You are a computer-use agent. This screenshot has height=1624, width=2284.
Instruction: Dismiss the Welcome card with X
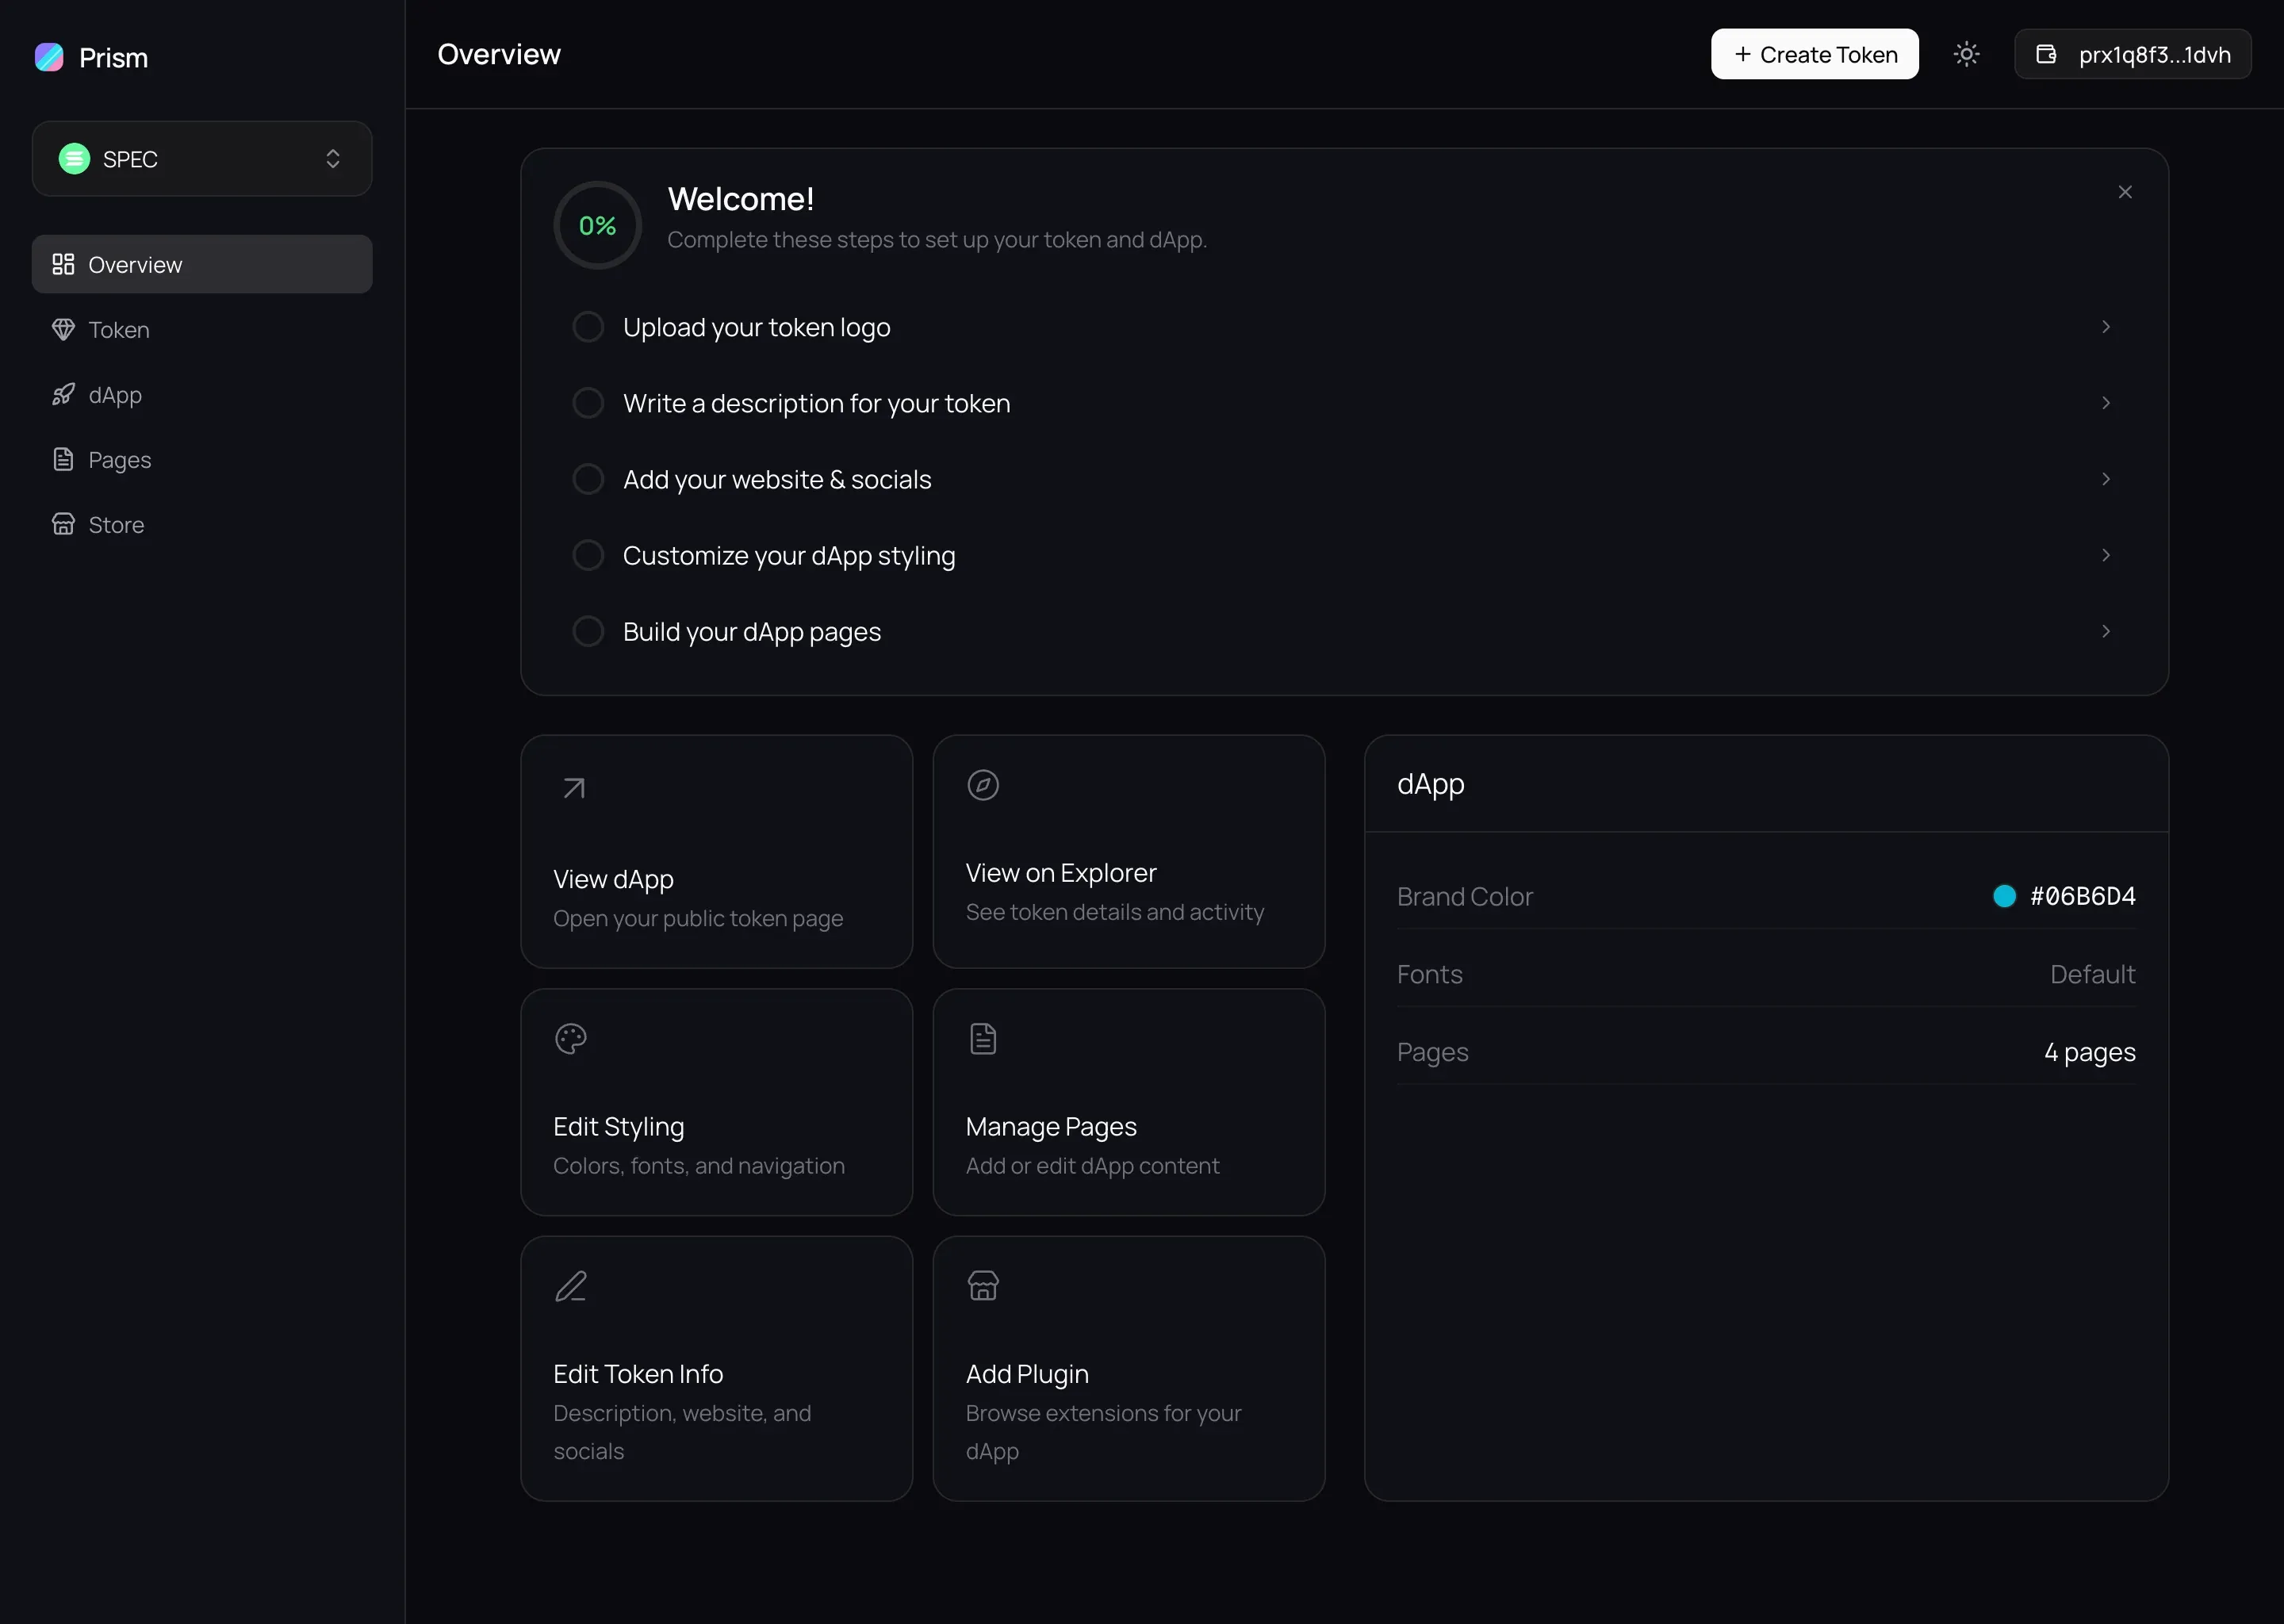[x=2125, y=192]
